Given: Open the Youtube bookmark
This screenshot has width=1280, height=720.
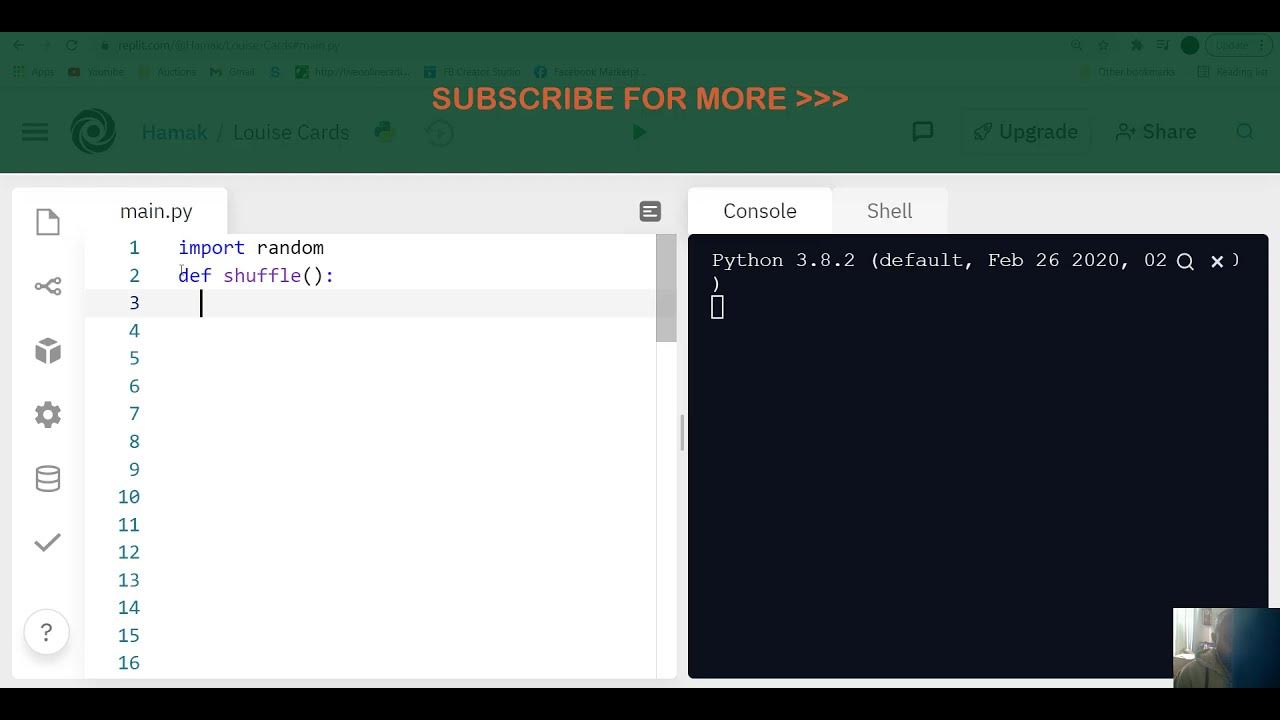Looking at the screenshot, I should click(96, 72).
